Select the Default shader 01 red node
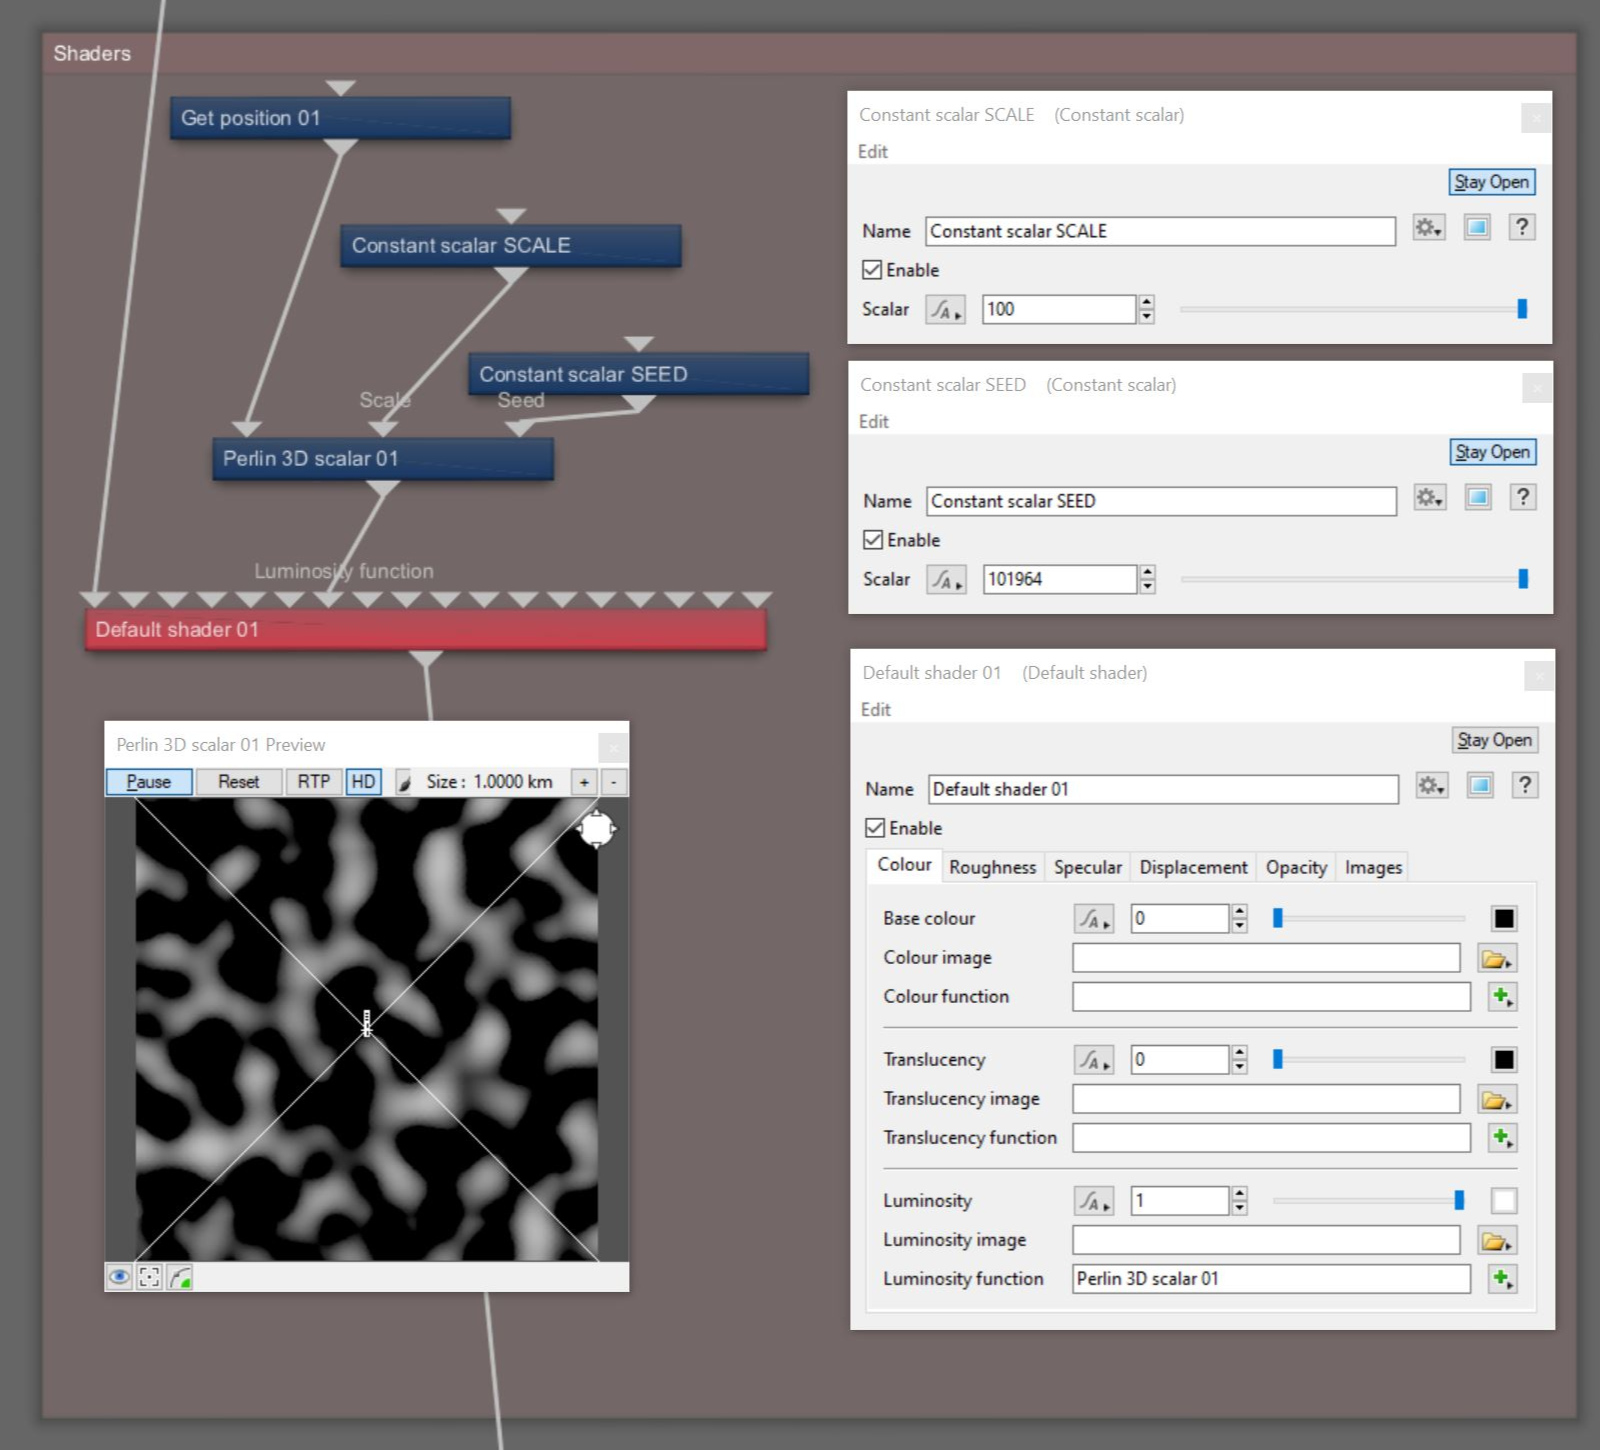 (426, 630)
